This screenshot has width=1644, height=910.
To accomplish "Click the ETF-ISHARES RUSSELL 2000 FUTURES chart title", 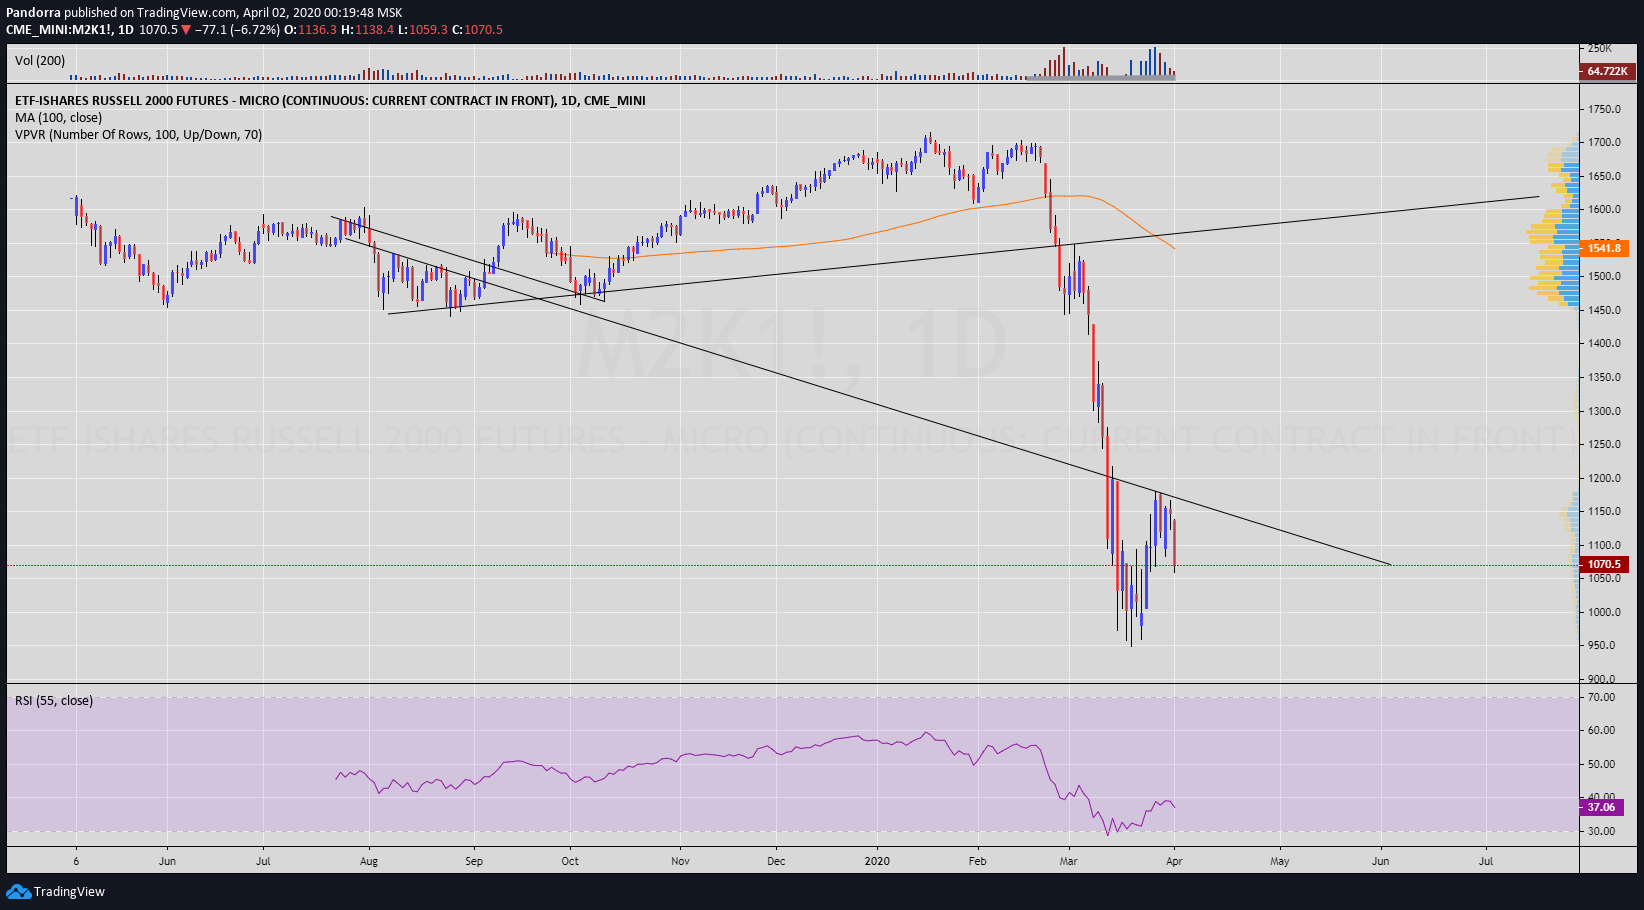I will point(330,101).
